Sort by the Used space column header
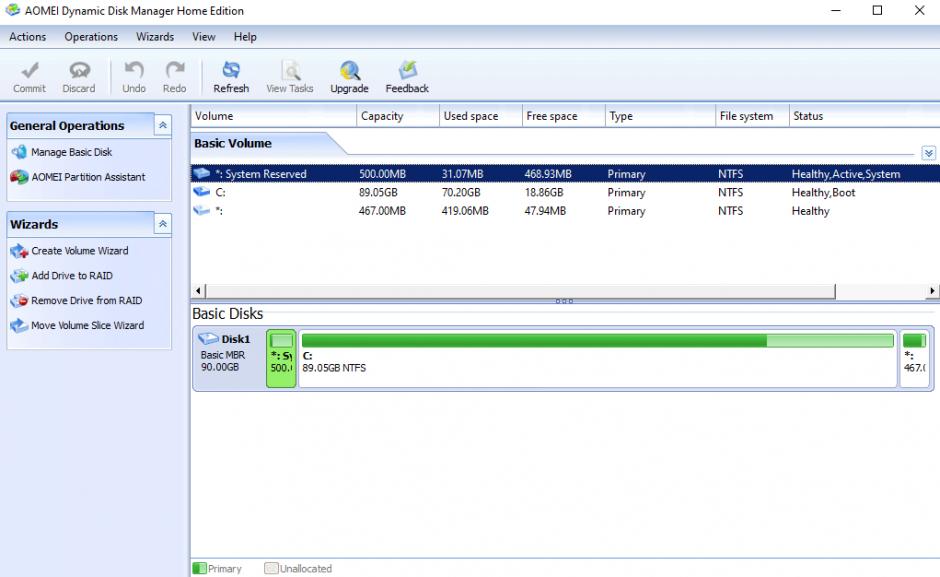The image size is (940, 577). click(x=481, y=116)
